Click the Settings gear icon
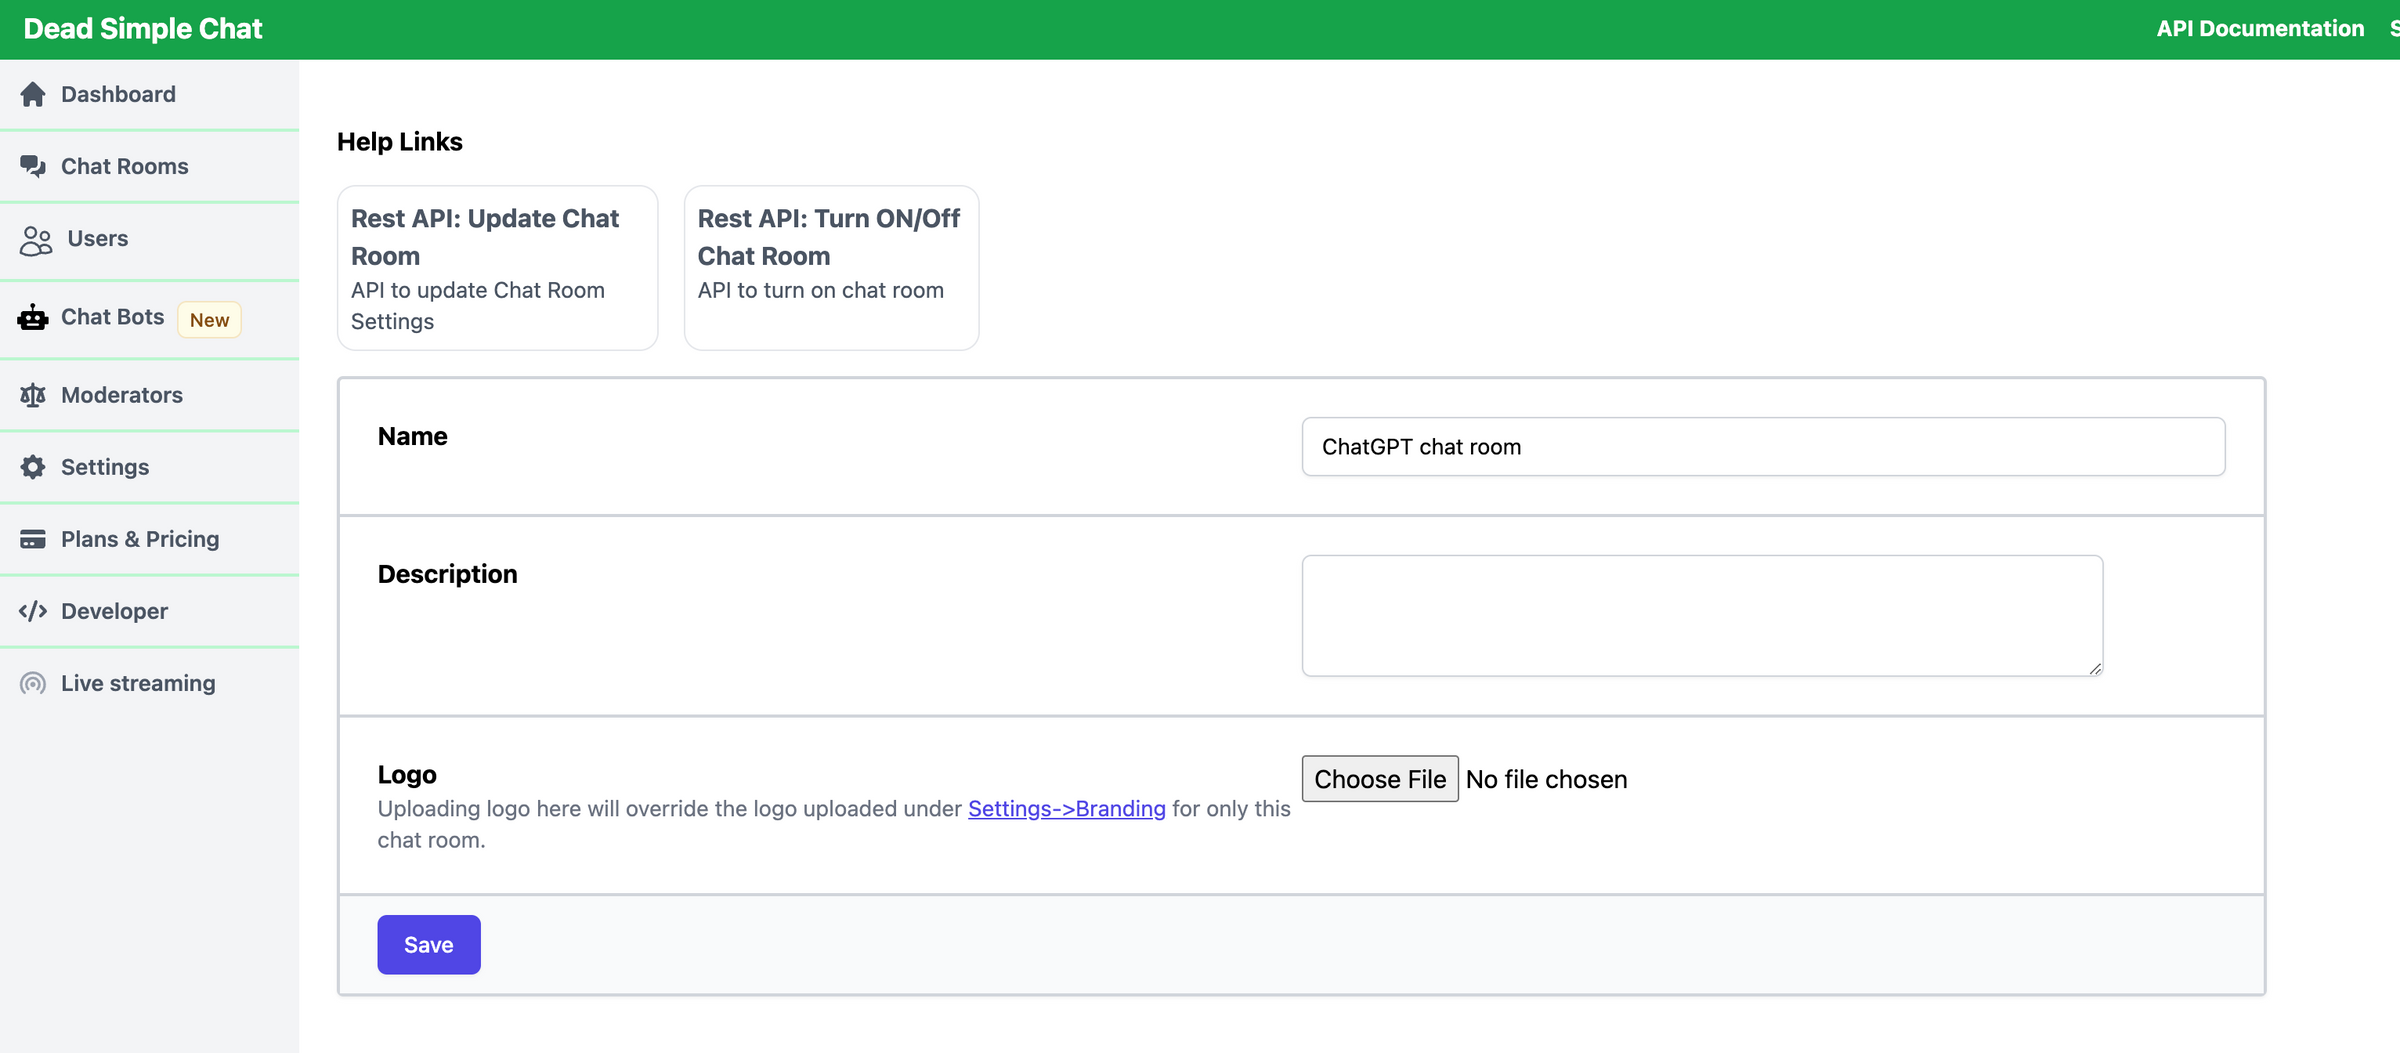Viewport: 2400px width, 1053px height. pyautogui.click(x=33, y=467)
